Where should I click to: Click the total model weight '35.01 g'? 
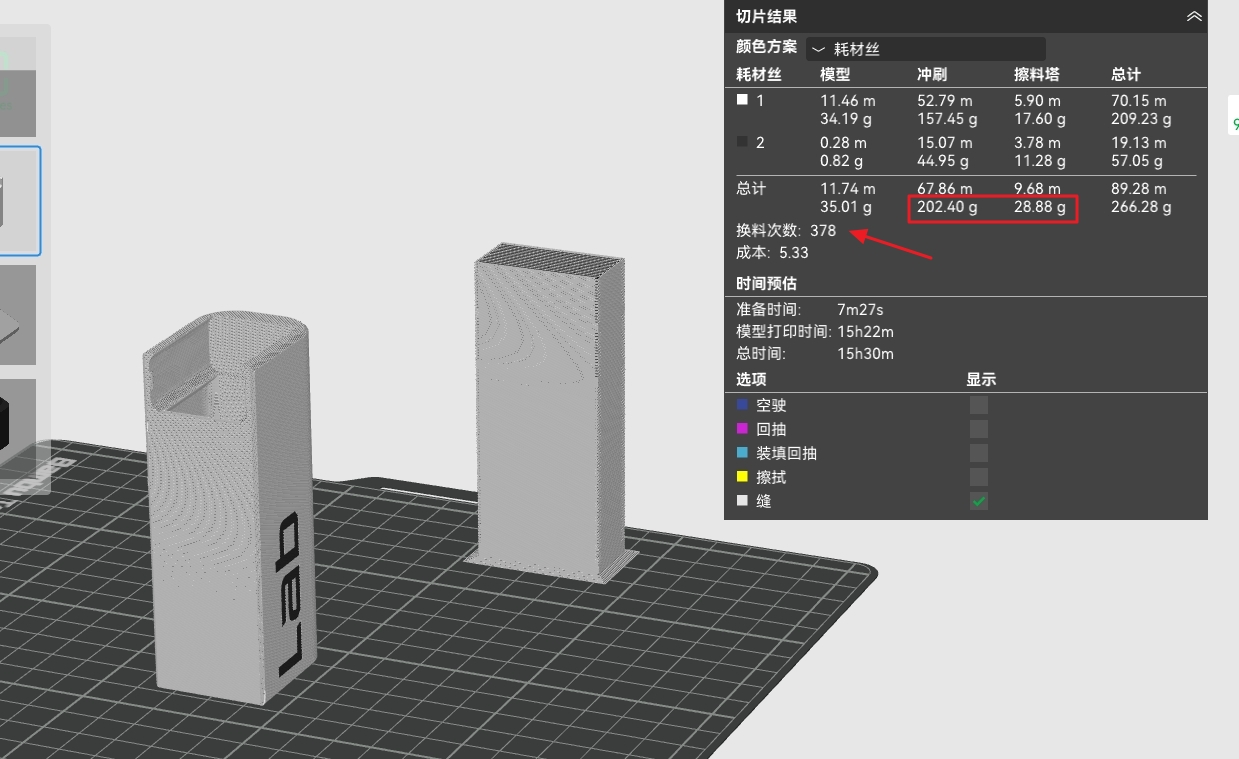(x=846, y=207)
